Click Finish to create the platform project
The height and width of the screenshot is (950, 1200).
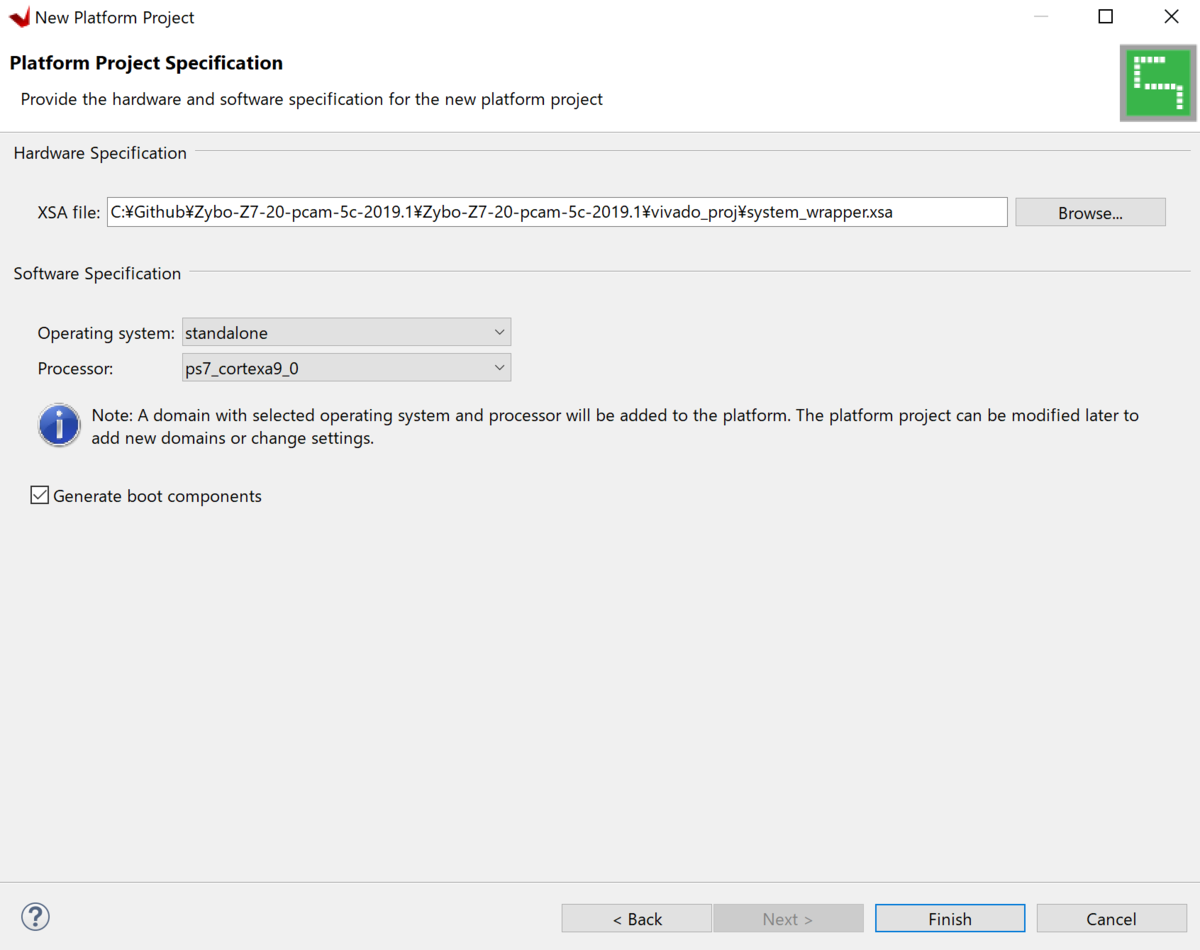tap(949, 919)
